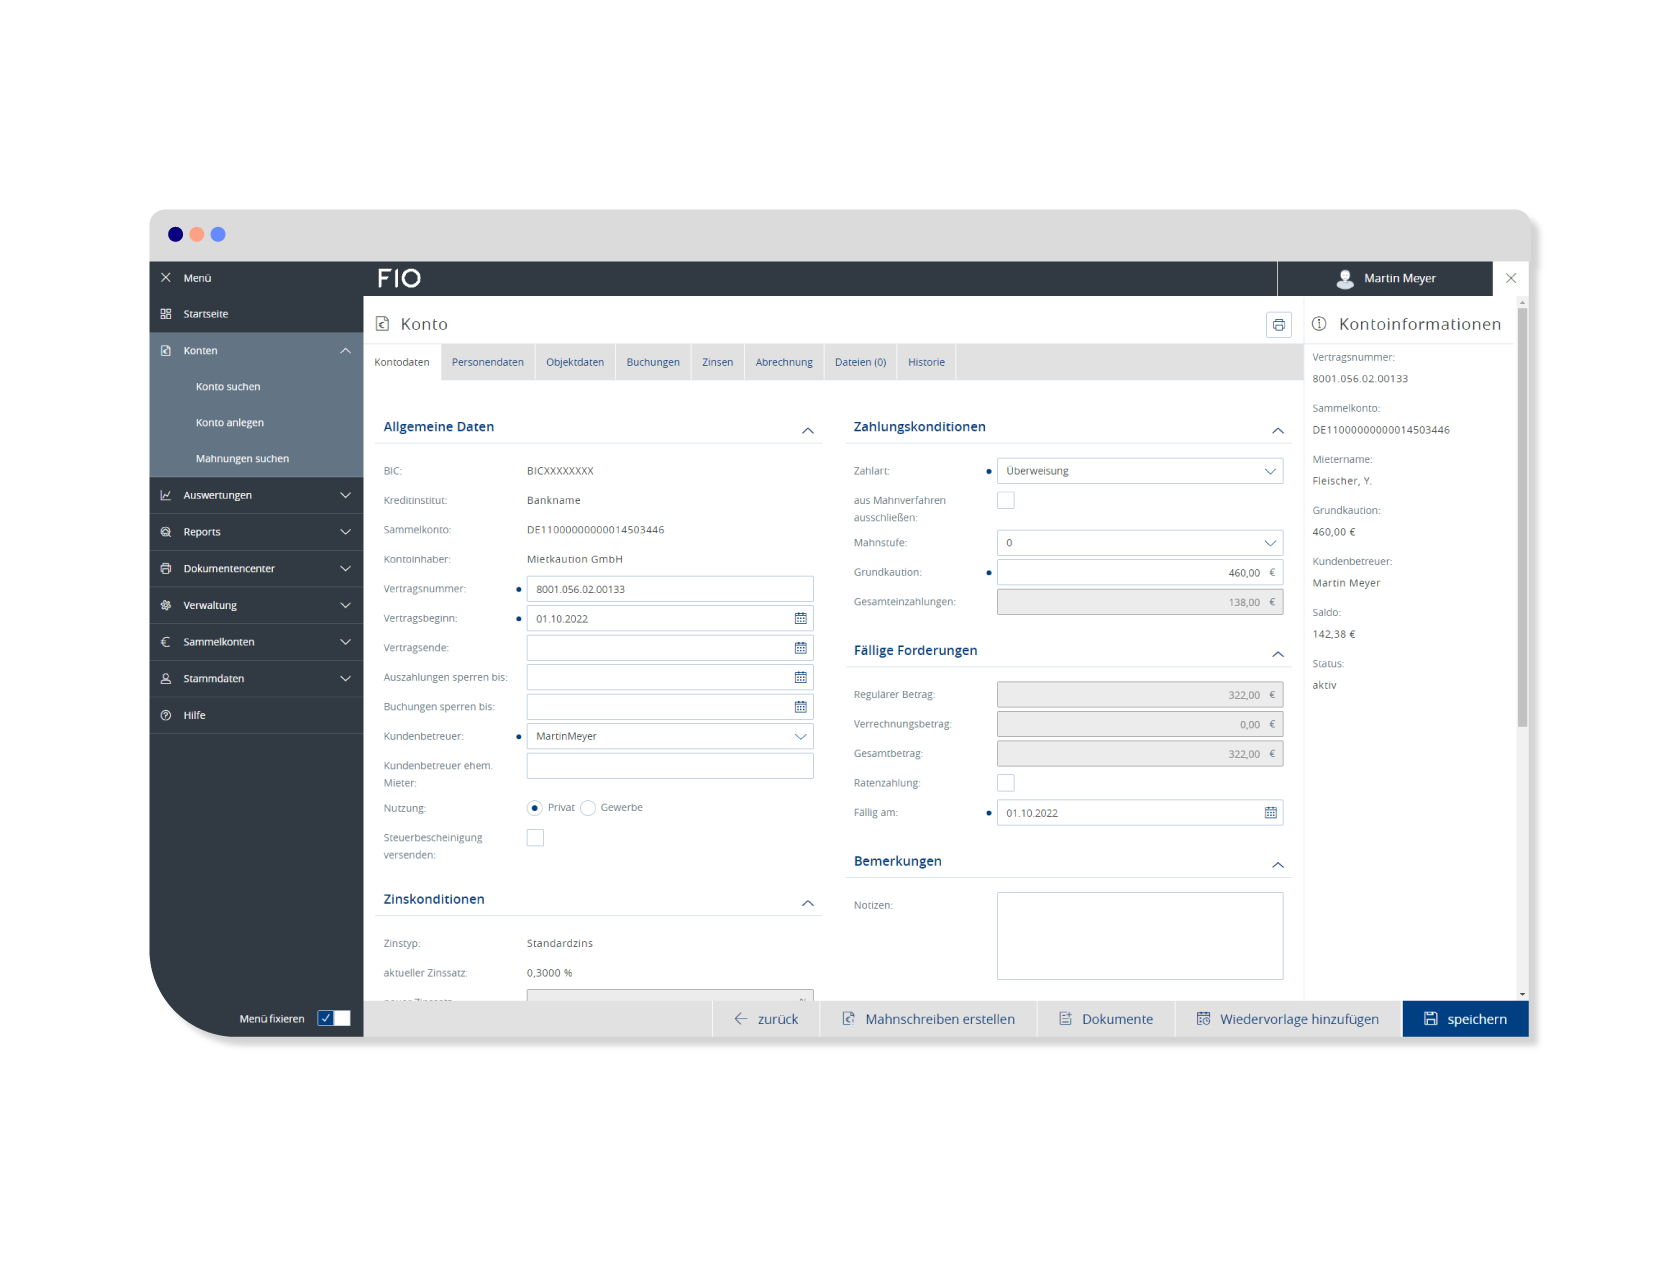Save with the speichern button

[1465, 1019]
